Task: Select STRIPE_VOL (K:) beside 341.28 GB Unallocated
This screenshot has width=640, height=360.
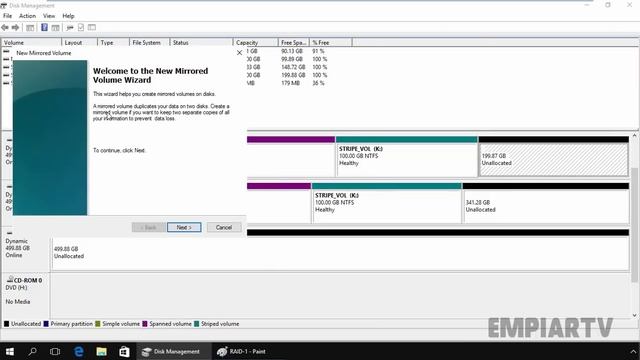Action: [x=387, y=206]
